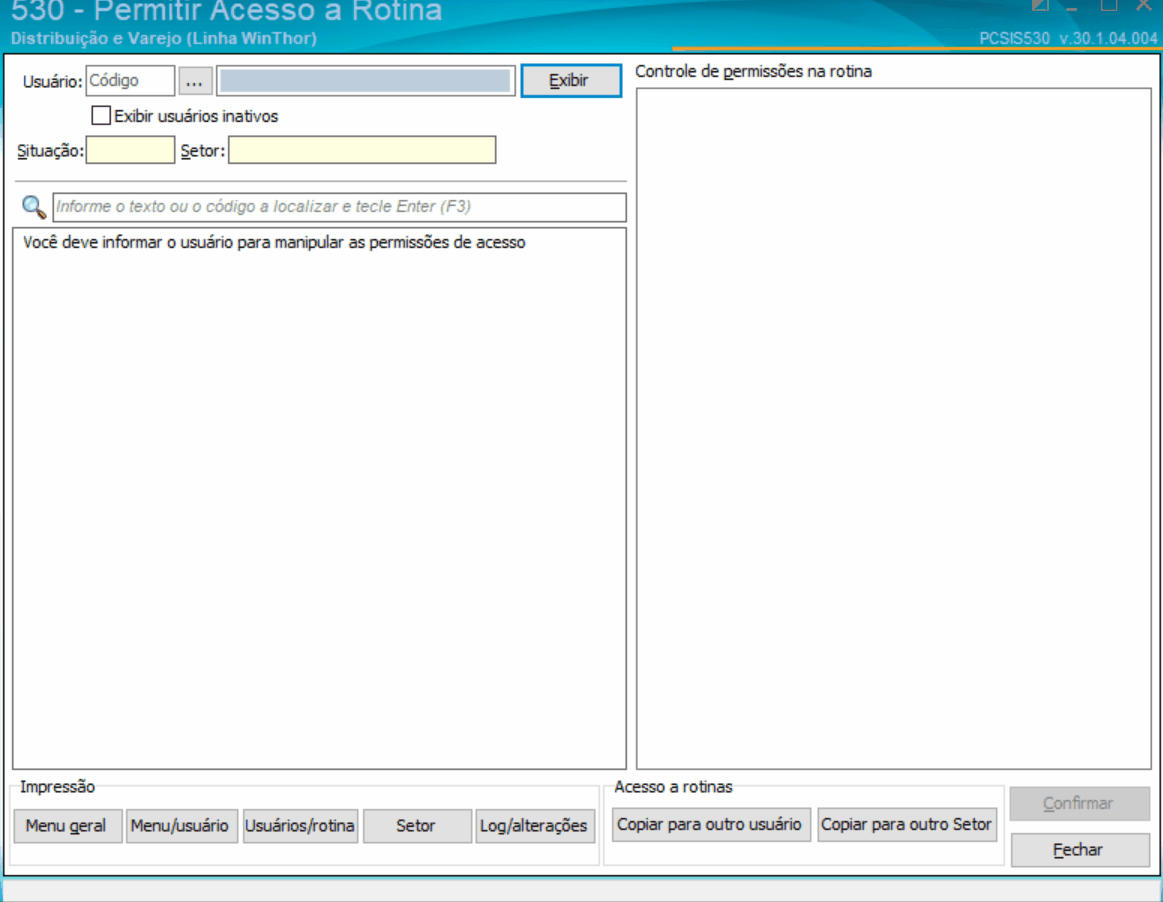
Task: Click Copiar para outro Setor
Action: 906,825
